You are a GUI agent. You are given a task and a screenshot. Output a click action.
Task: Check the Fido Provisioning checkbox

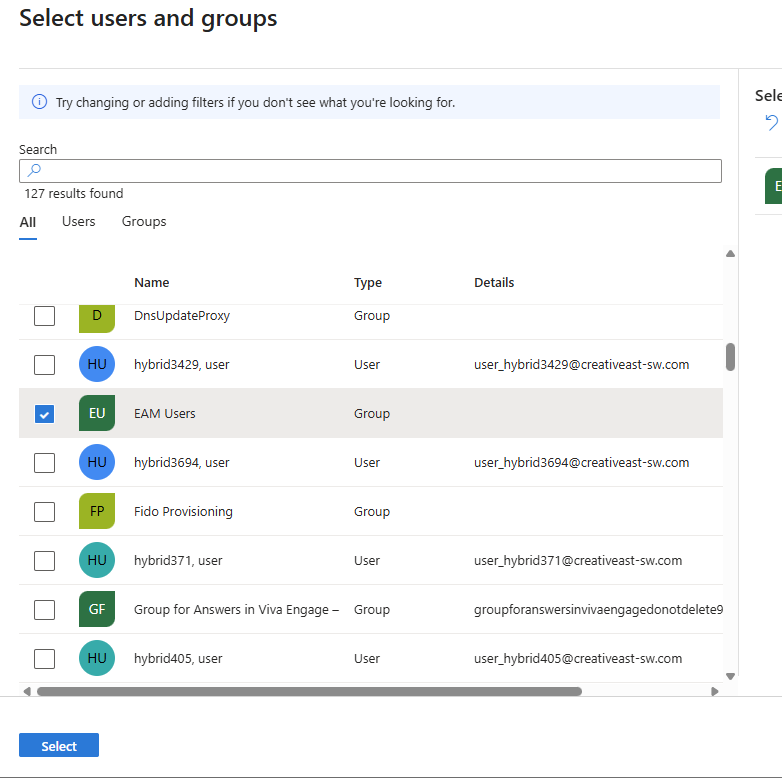pos(44,512)
